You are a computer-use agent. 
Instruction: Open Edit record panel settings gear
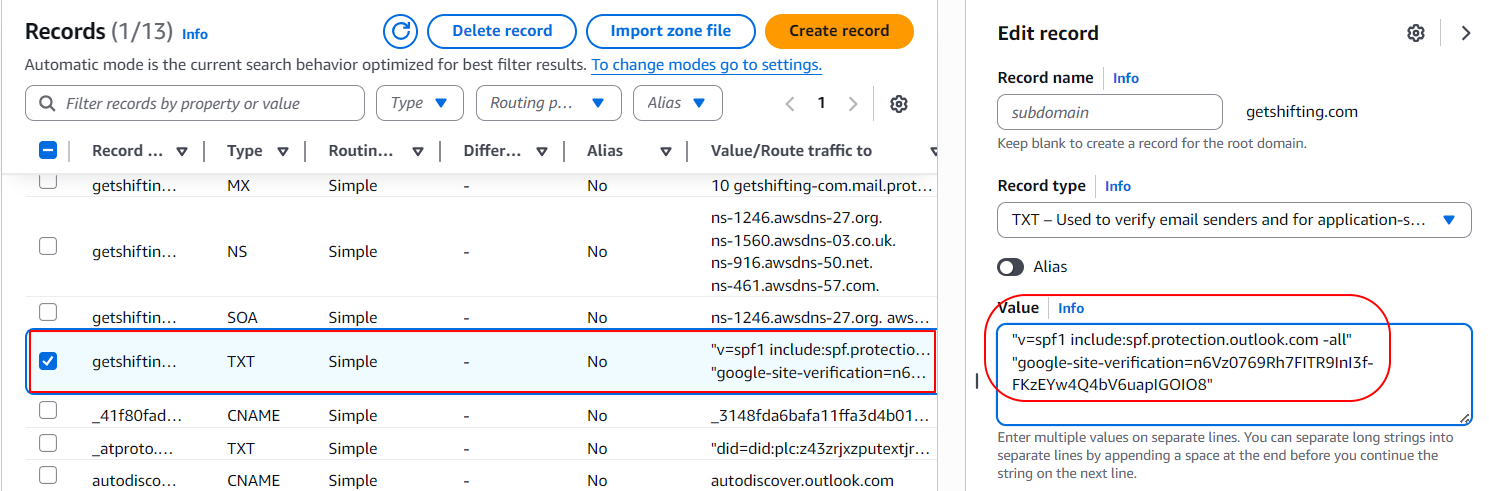1416,33
